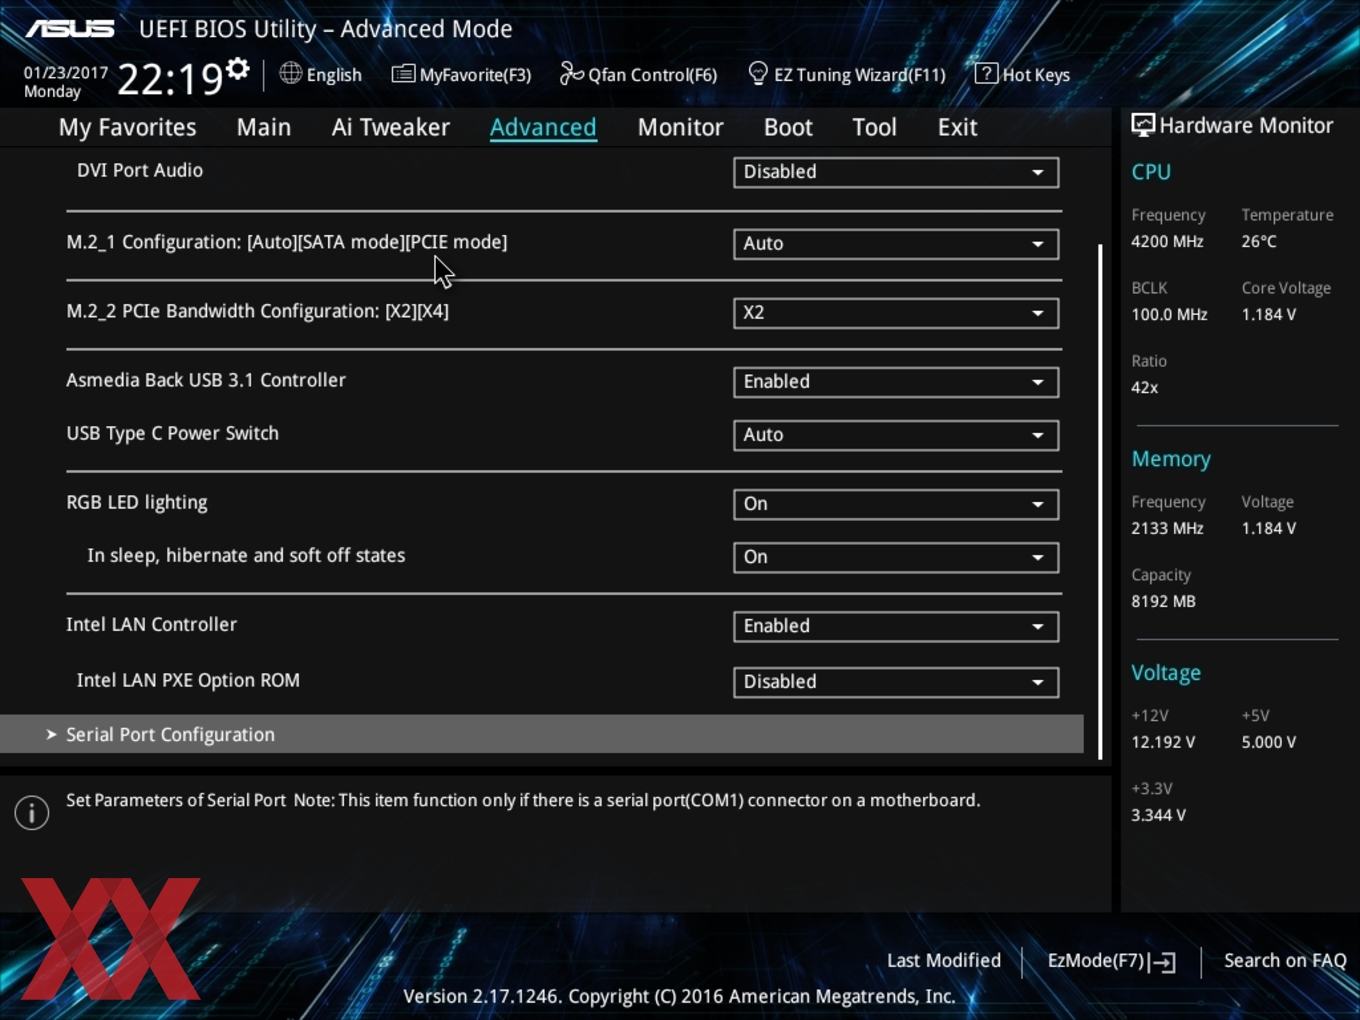The image size is (1360, 1020).
Task: Open the Intel LAN Controller dropdown
Action: click(x=896, y=626)
